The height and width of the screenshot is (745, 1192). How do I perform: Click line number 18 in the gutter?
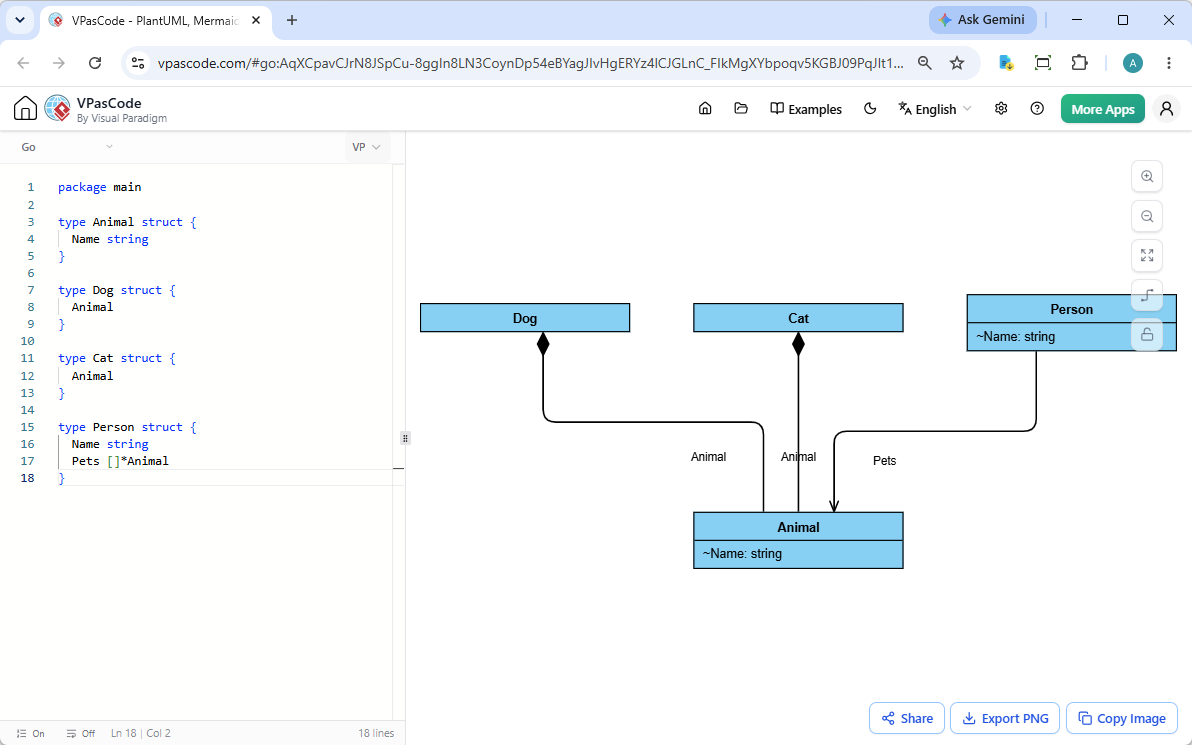27,478
